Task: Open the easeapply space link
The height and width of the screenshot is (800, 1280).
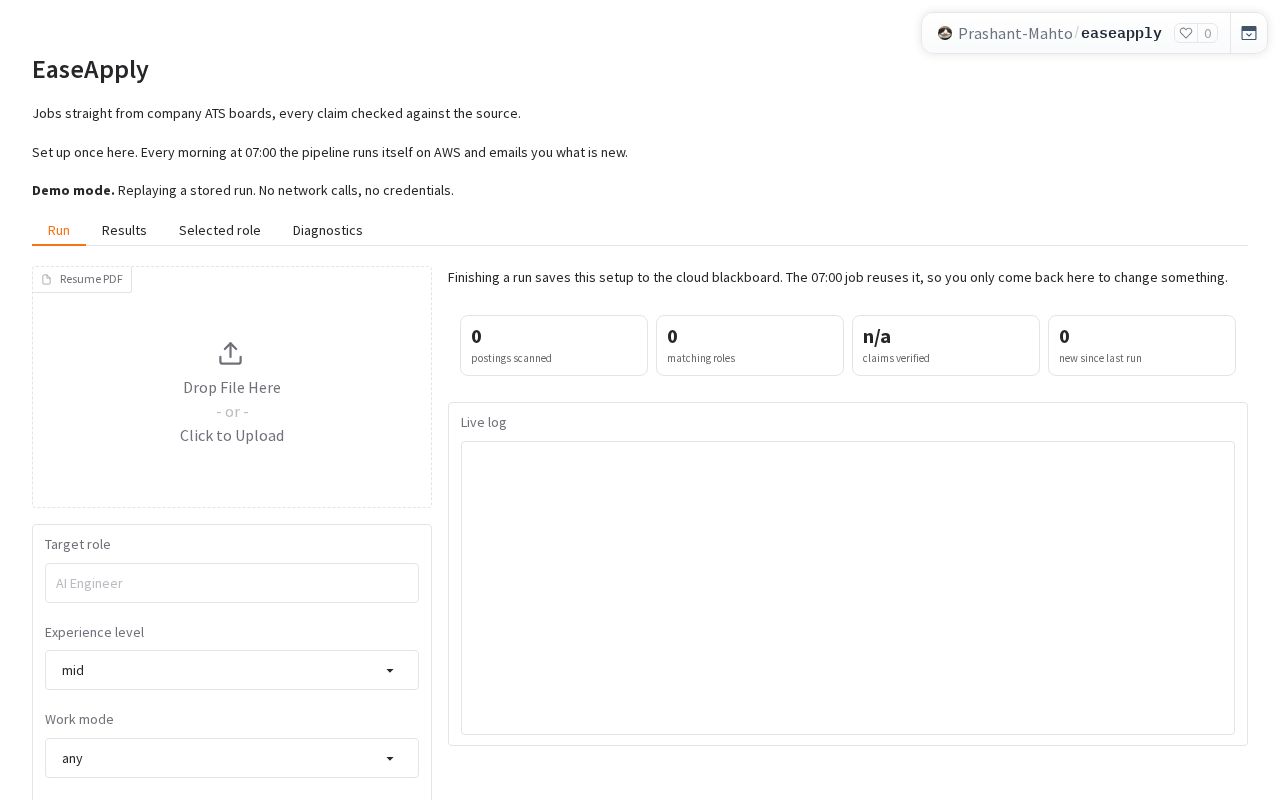Action: (x=1121, y=33)
